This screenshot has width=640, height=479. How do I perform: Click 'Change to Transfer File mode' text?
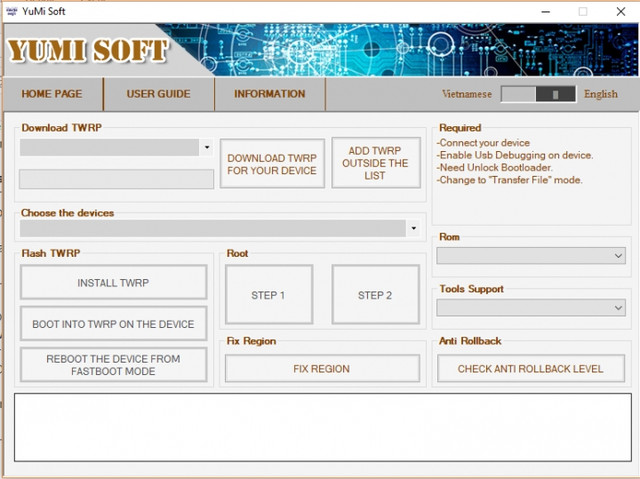pos(510,180)
